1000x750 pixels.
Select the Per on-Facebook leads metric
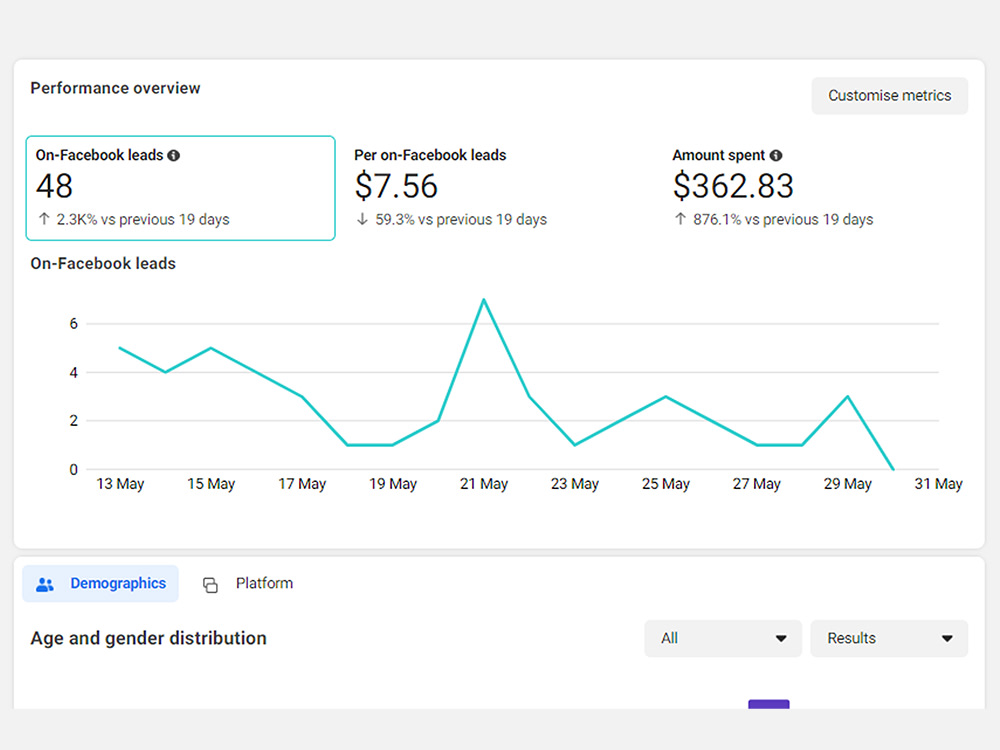pos(450,188)
